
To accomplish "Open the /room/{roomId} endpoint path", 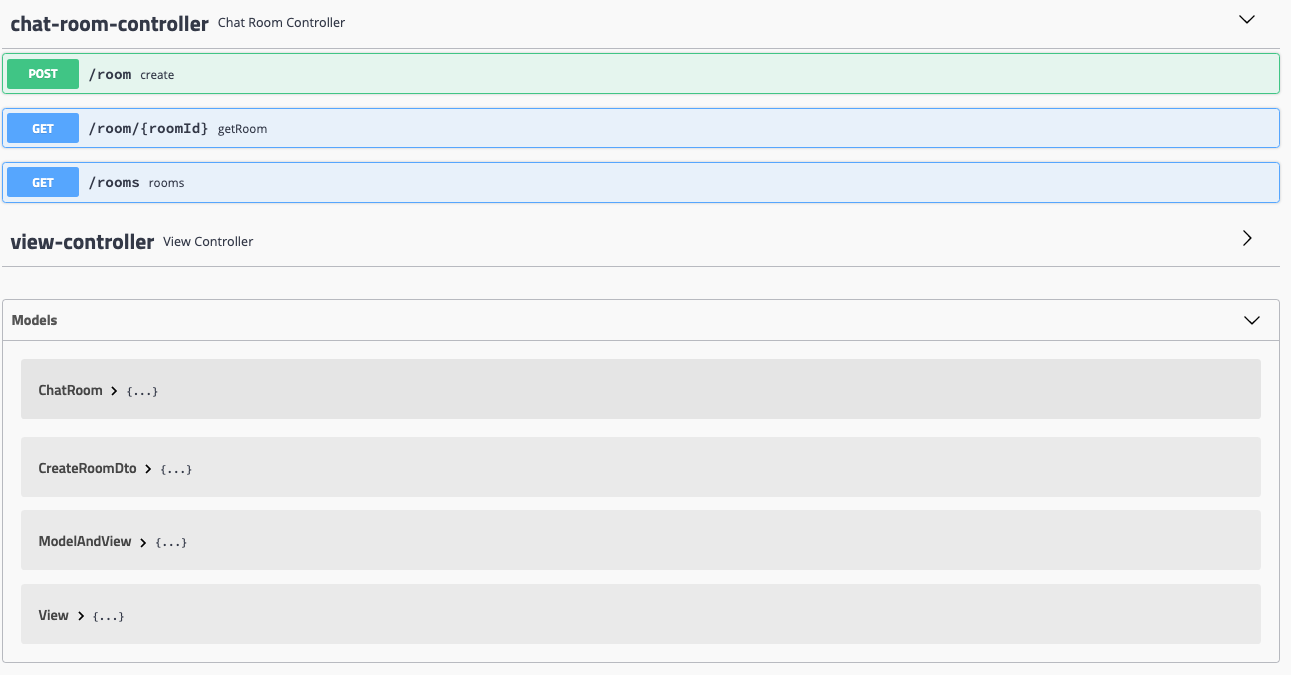I will tap(148, 128).
